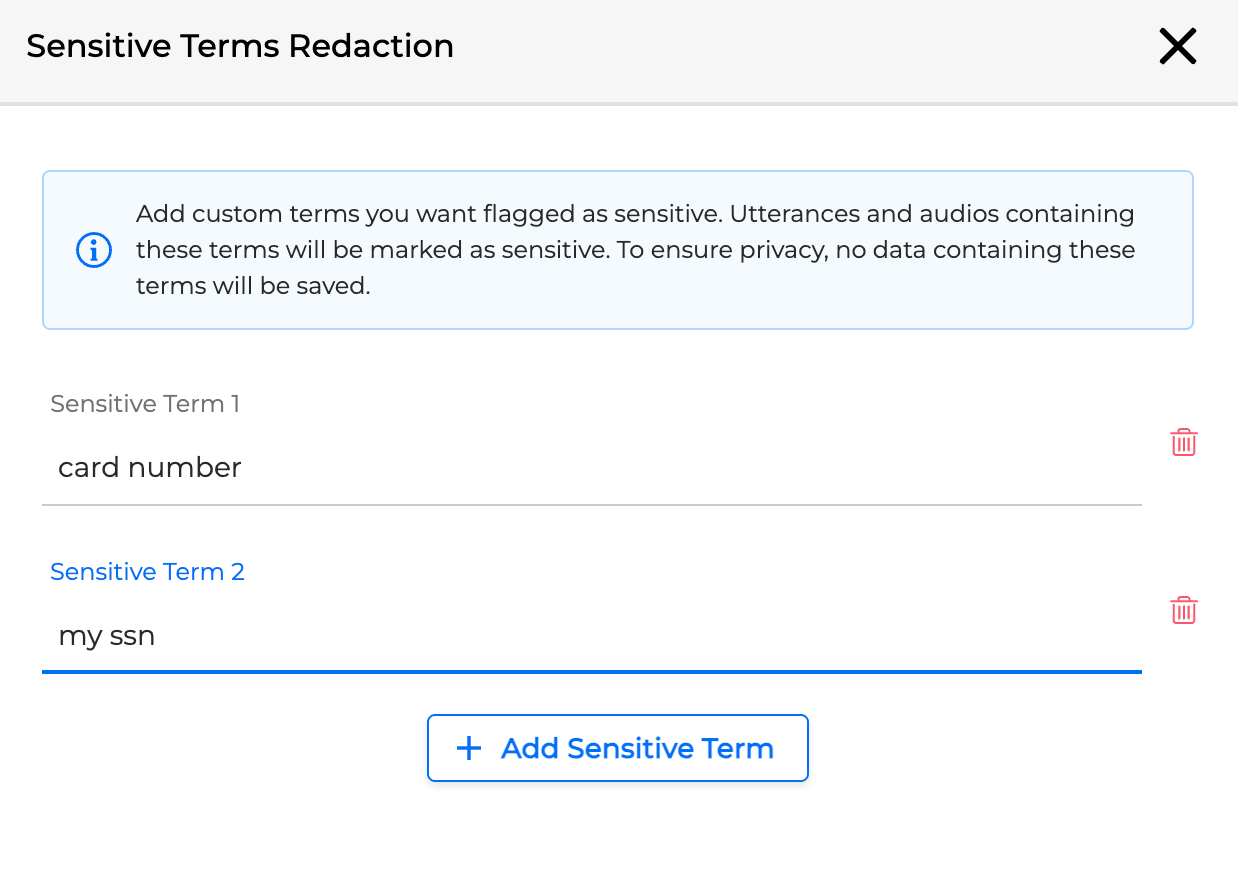Screen dimensions: 1238x870
Task: Click the X to close the redaction dialog
Action: tap(1177, 46)
